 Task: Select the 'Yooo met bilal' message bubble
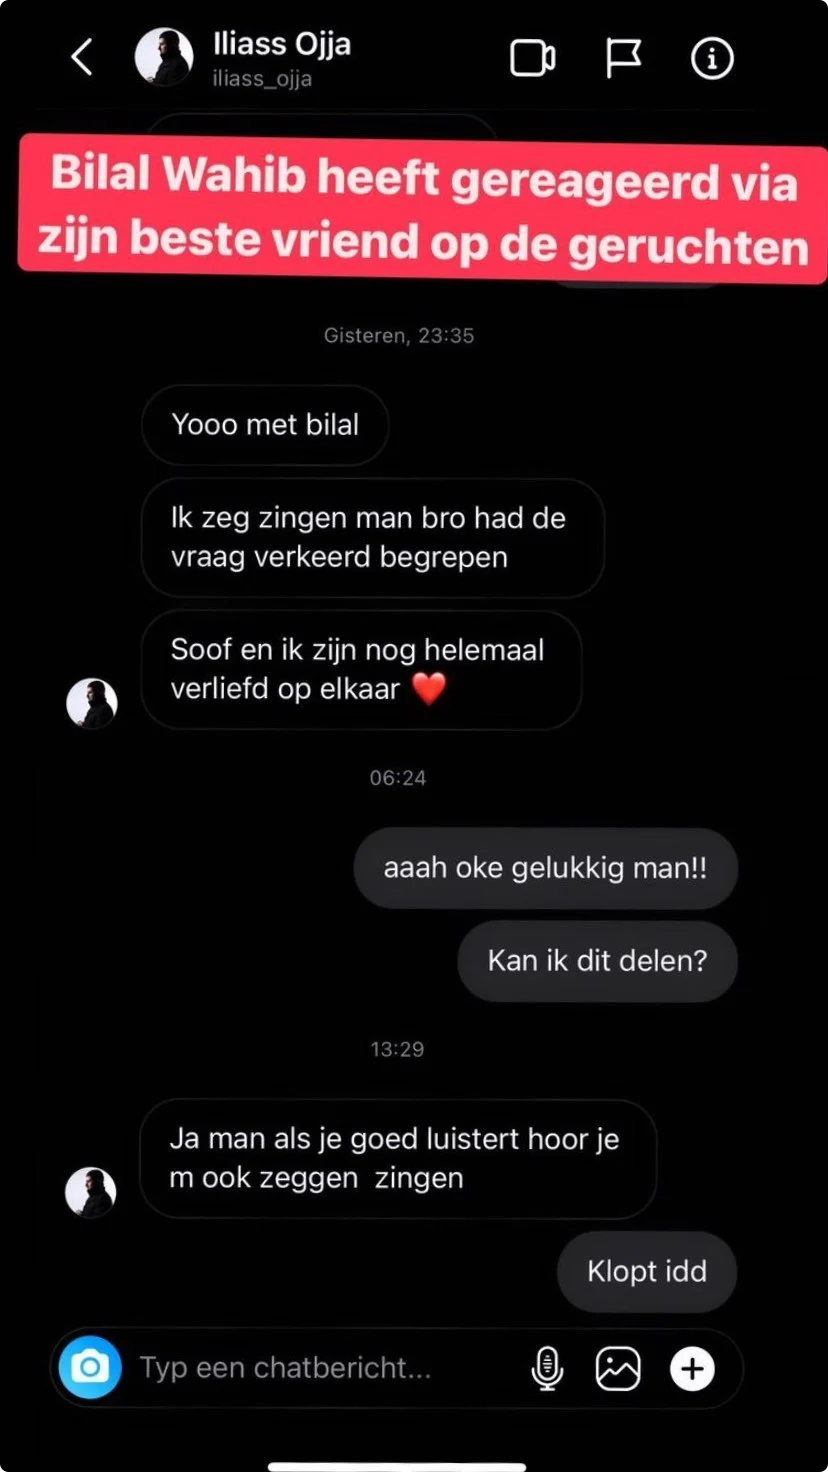point(265,425)
